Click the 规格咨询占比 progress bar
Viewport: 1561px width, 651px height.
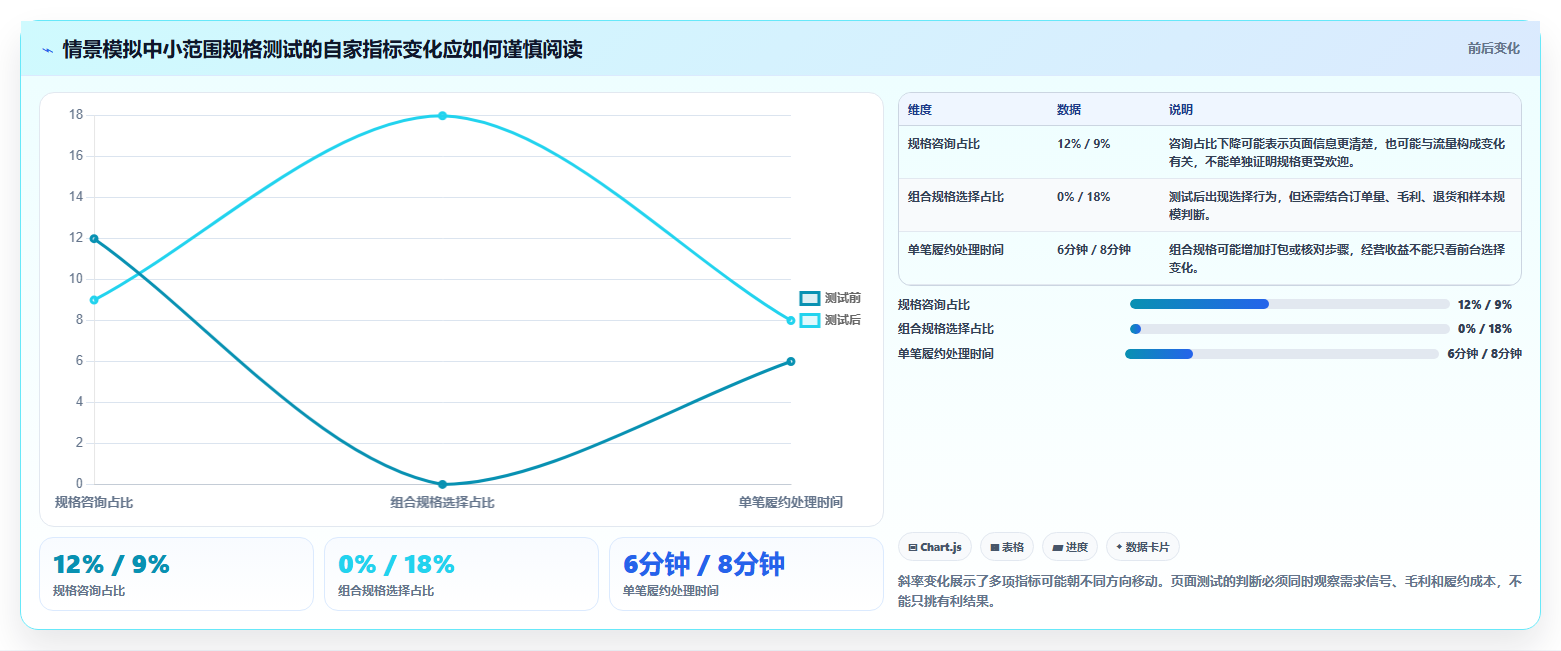pyautogui.click(x=1289, y=304)
